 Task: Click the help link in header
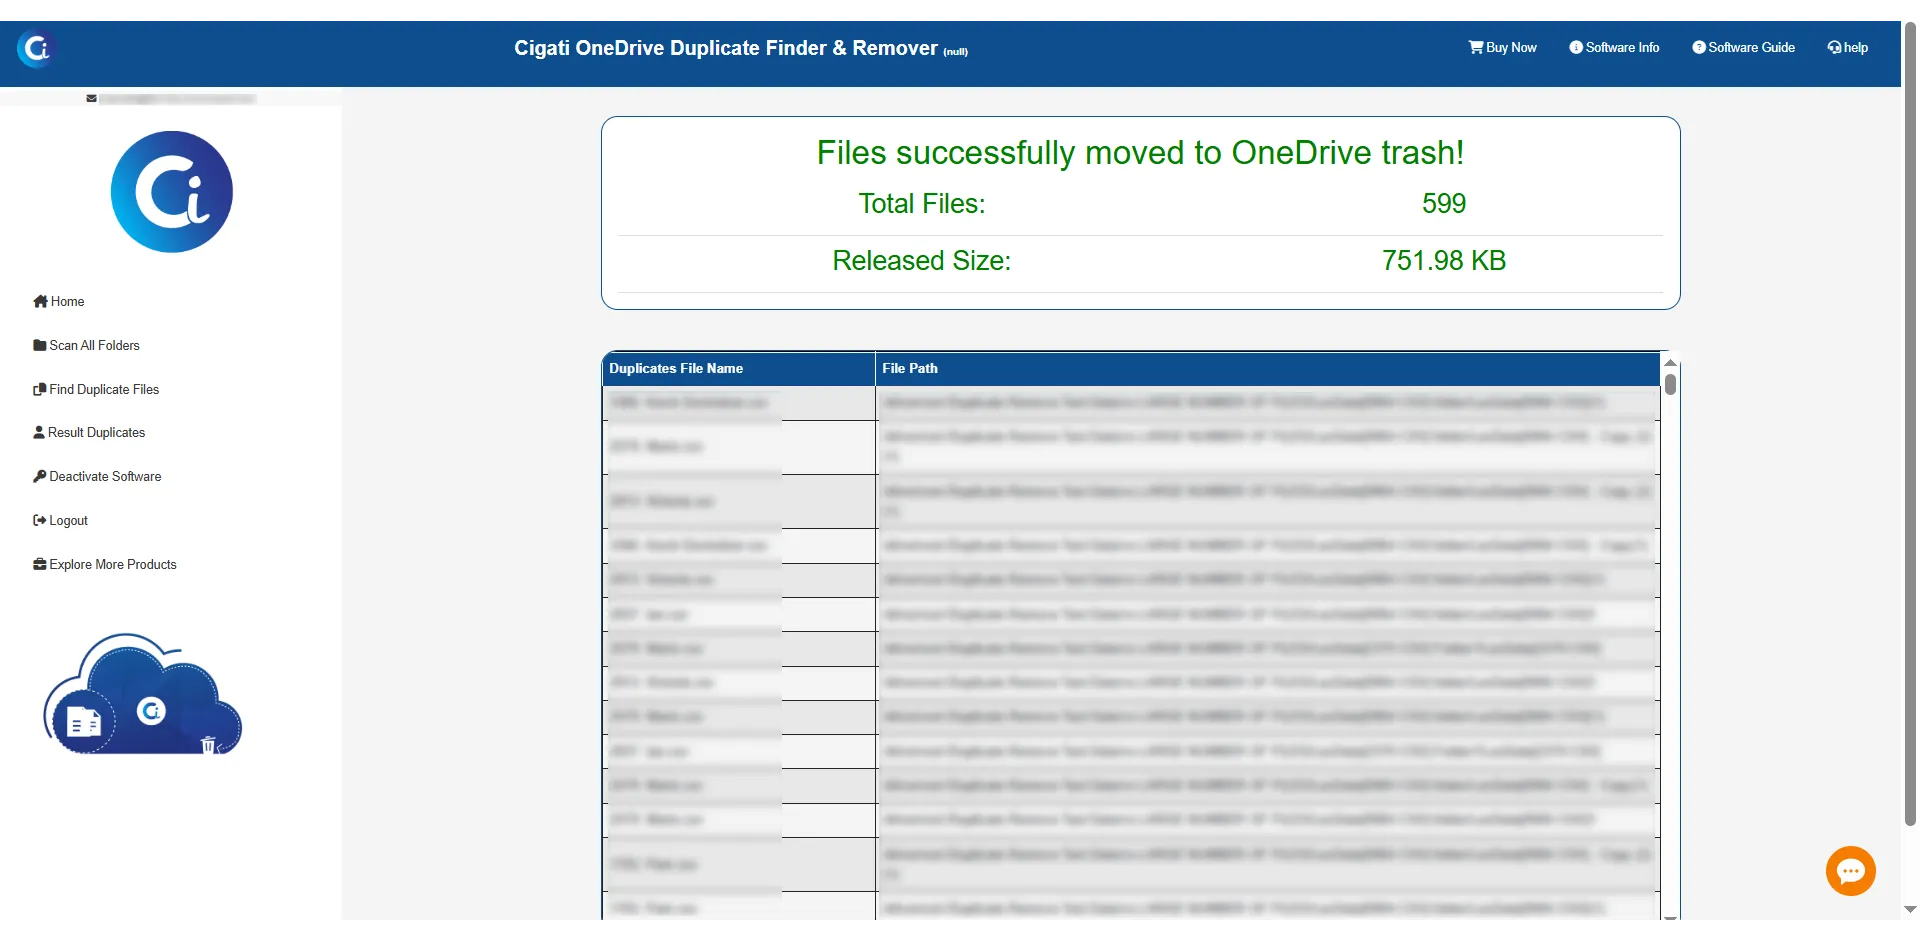tap(1847, 47)
